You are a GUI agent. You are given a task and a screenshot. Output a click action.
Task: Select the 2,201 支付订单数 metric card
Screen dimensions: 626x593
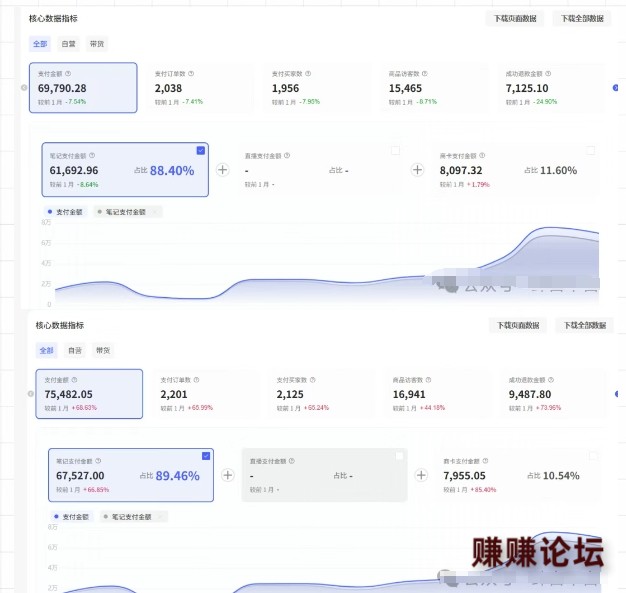[206, 394]
